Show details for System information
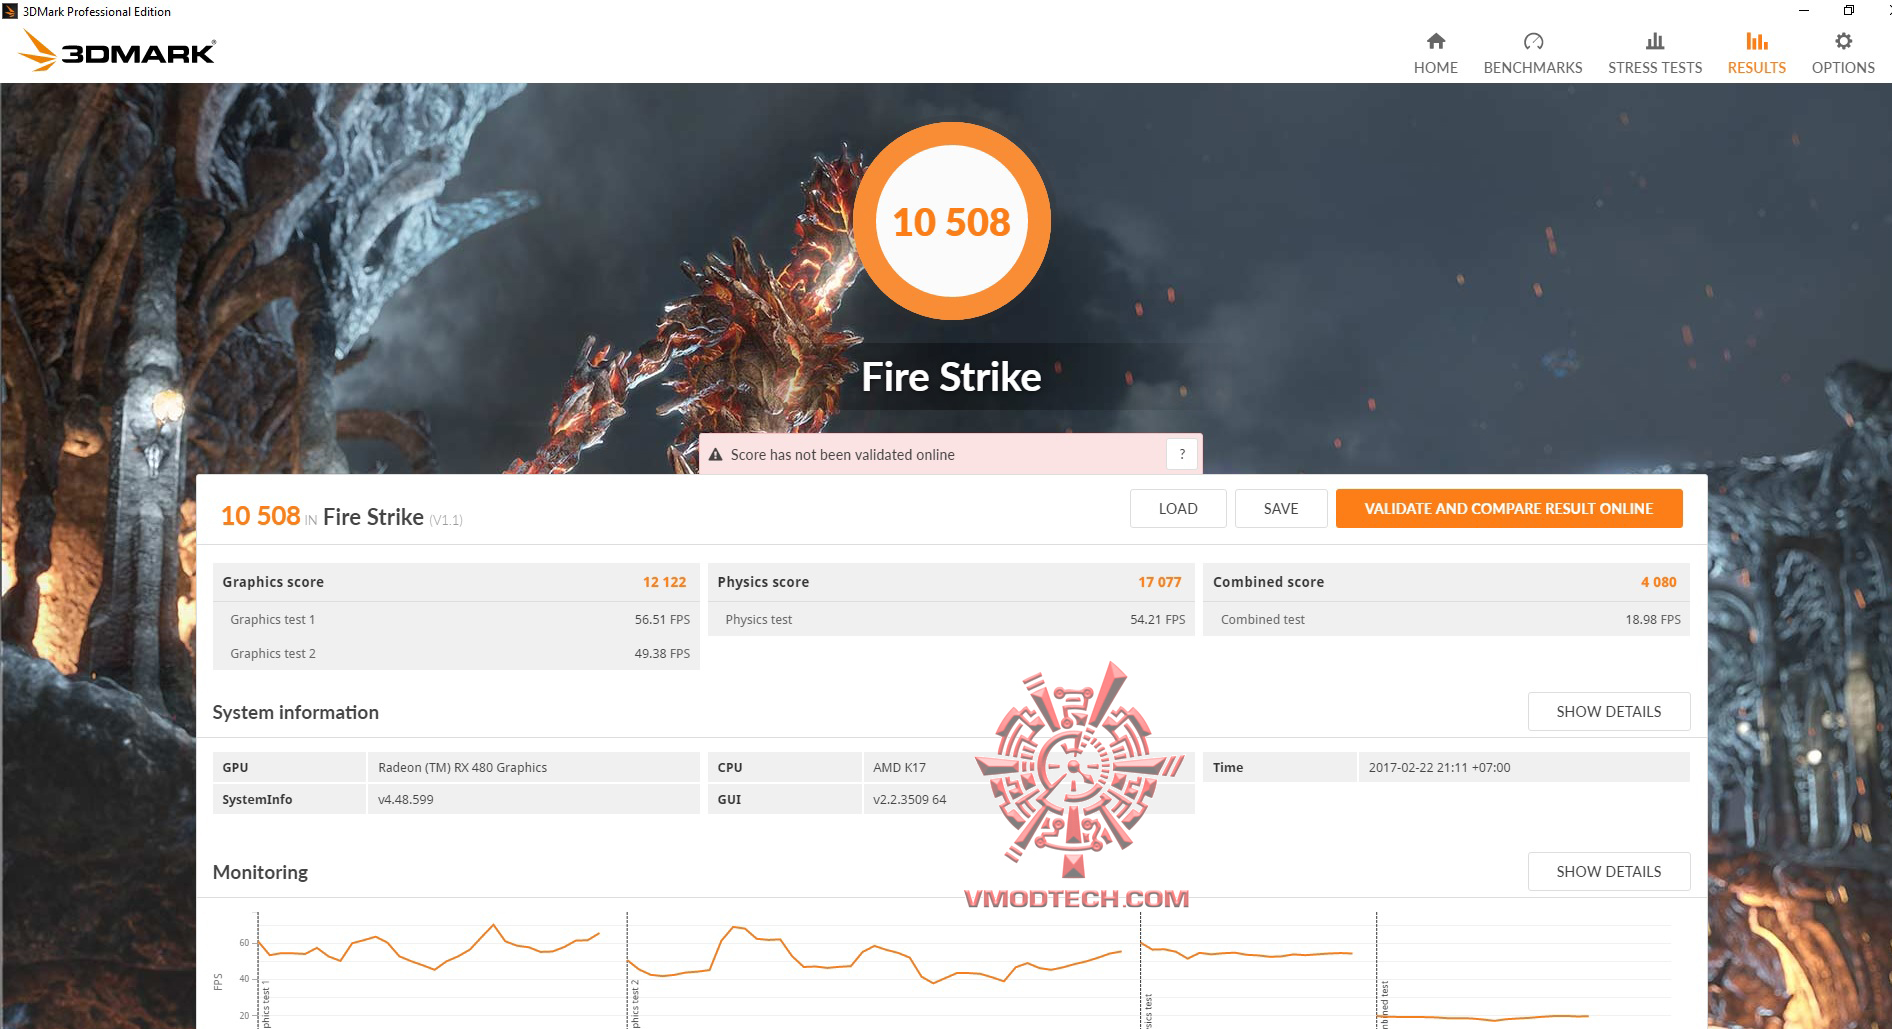Viewport: 1892px width, 1029px height. (x=1609, y=711)
